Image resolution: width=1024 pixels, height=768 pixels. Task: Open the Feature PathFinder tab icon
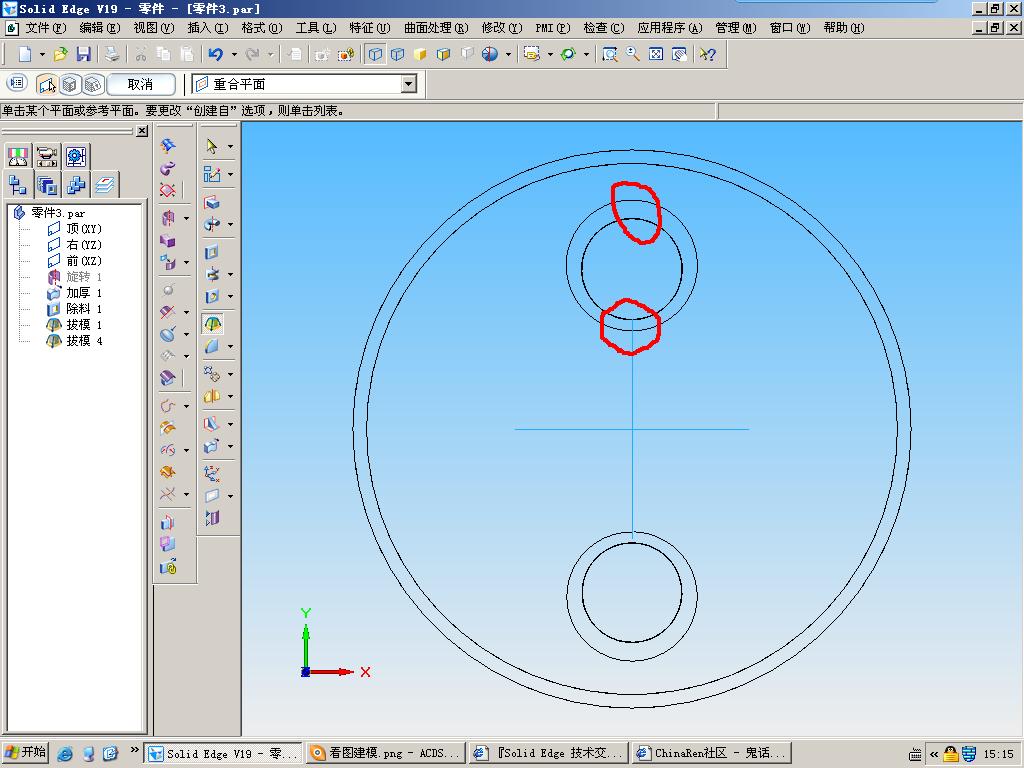pyautogui.click(x=18, y=185)
